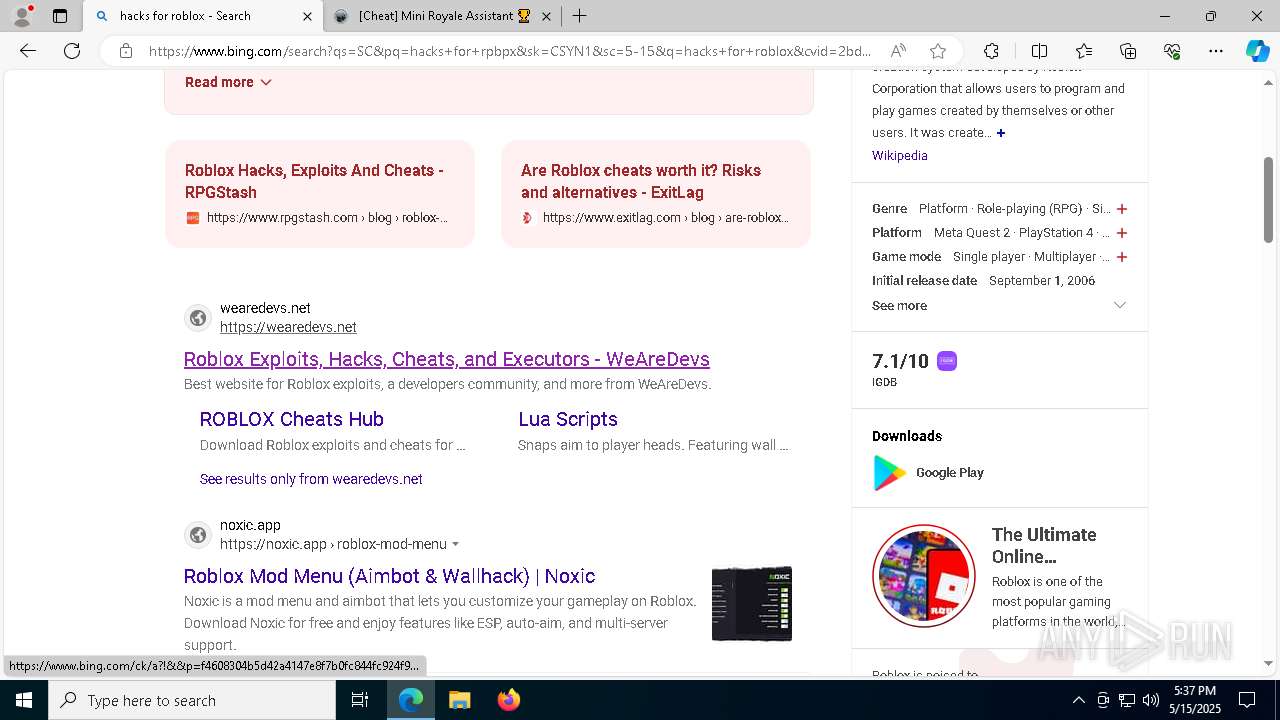
Task: Open the Google Play download link
Action: (x=950, y=473)
